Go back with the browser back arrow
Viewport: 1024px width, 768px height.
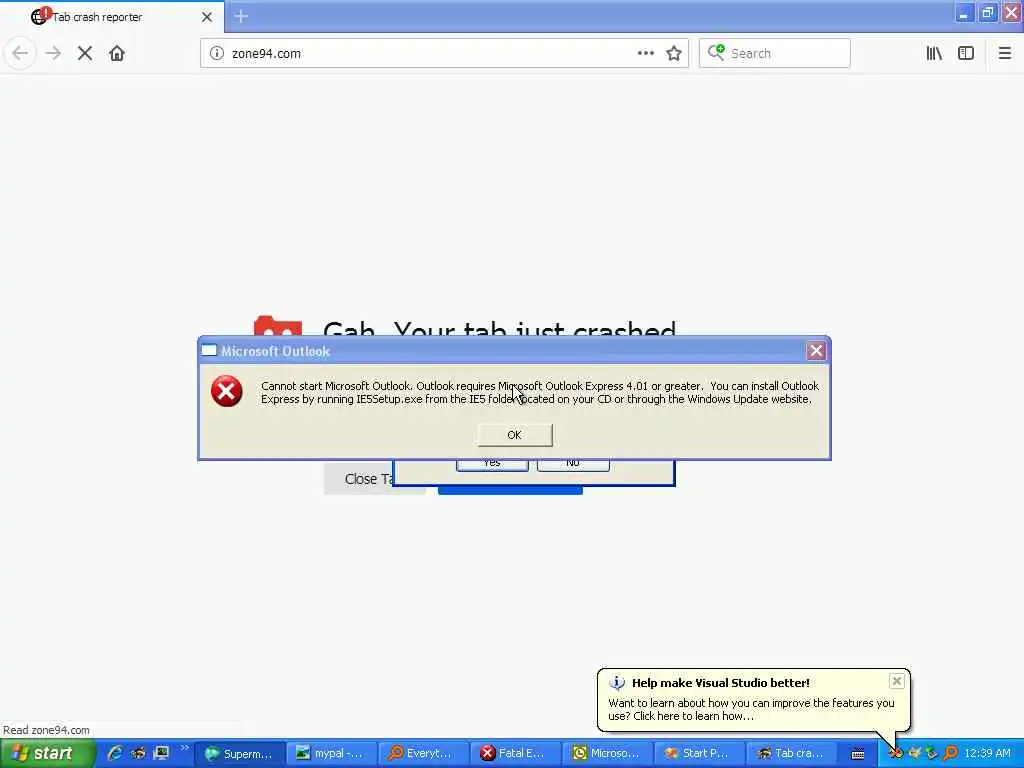20,53
